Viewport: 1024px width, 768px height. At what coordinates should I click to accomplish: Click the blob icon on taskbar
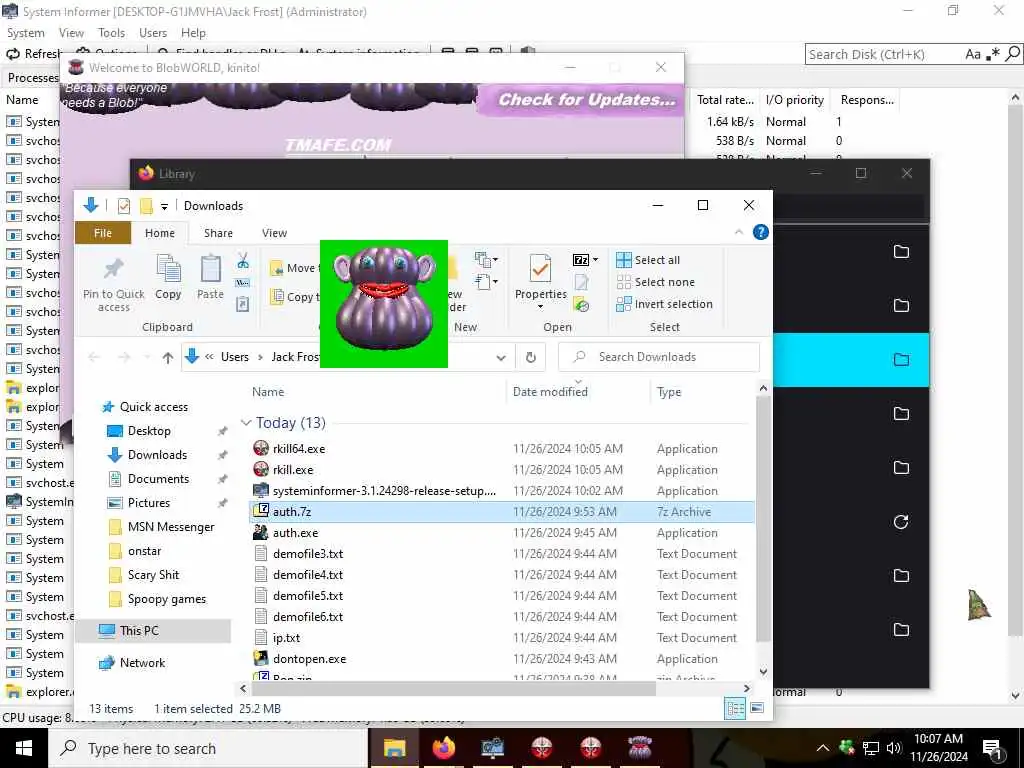click(640, 748)
